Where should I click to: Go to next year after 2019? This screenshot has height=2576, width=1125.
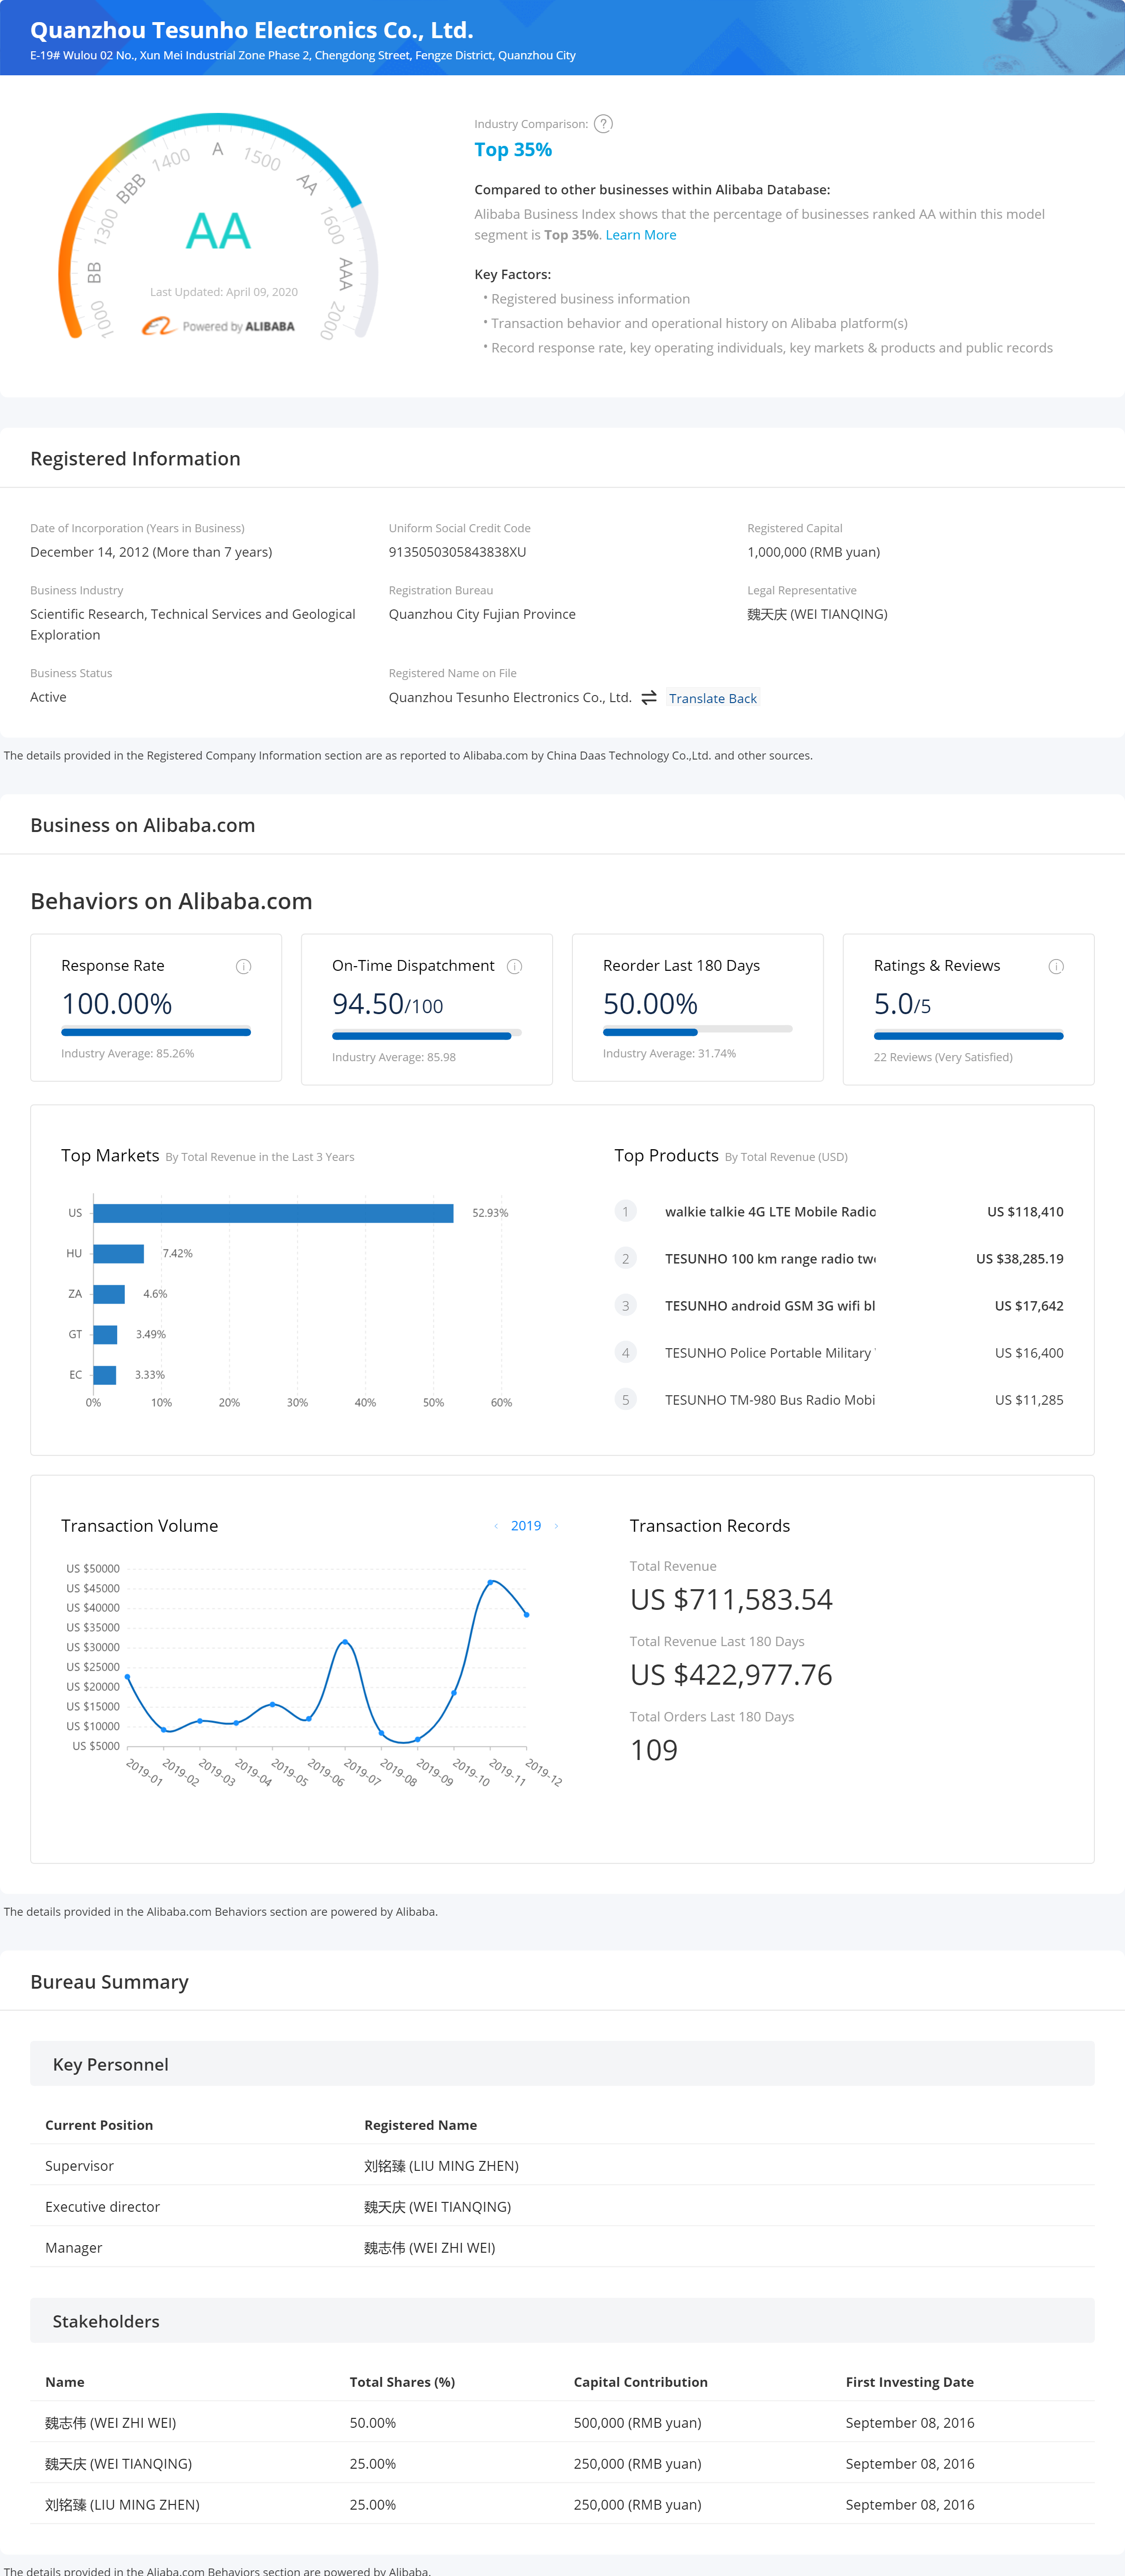click(x=556, y=1526)
